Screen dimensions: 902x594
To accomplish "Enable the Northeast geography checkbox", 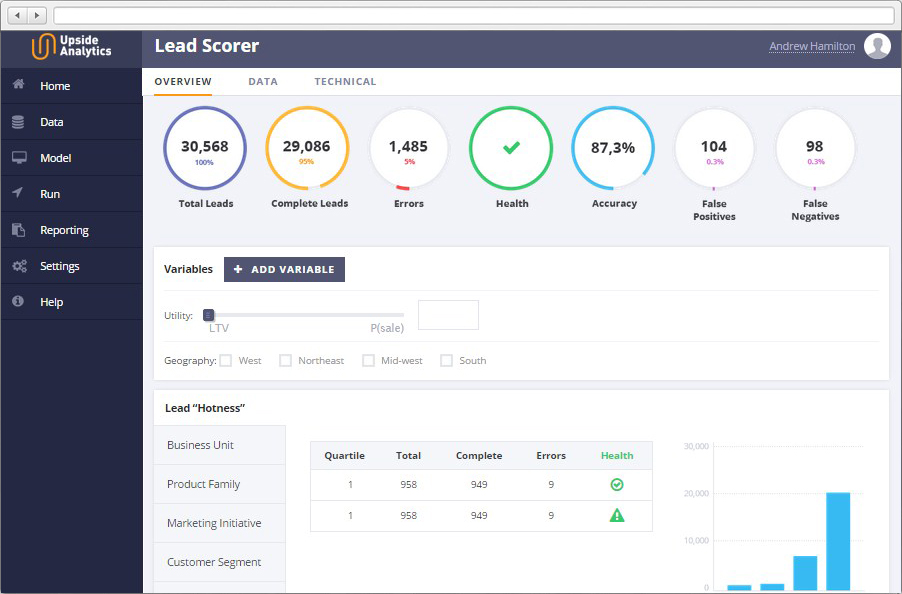I will pyautogui.click(x=285, y=361).
